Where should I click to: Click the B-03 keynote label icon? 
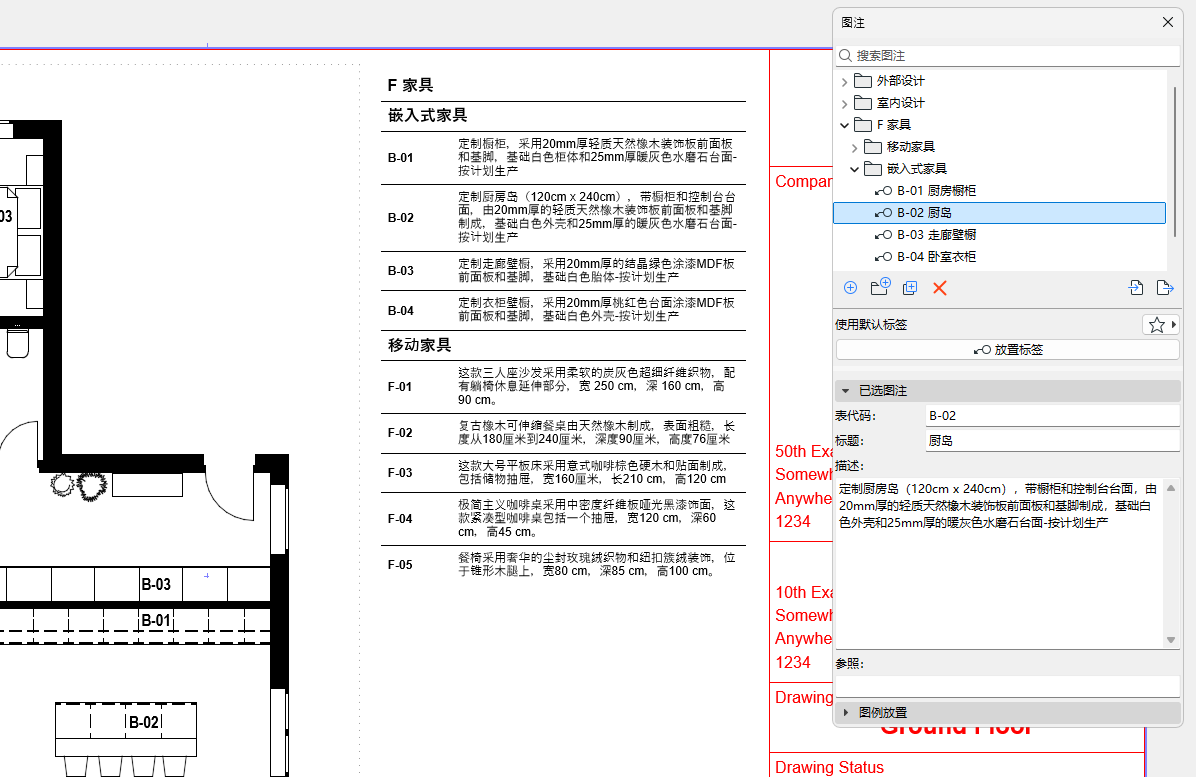883,236
